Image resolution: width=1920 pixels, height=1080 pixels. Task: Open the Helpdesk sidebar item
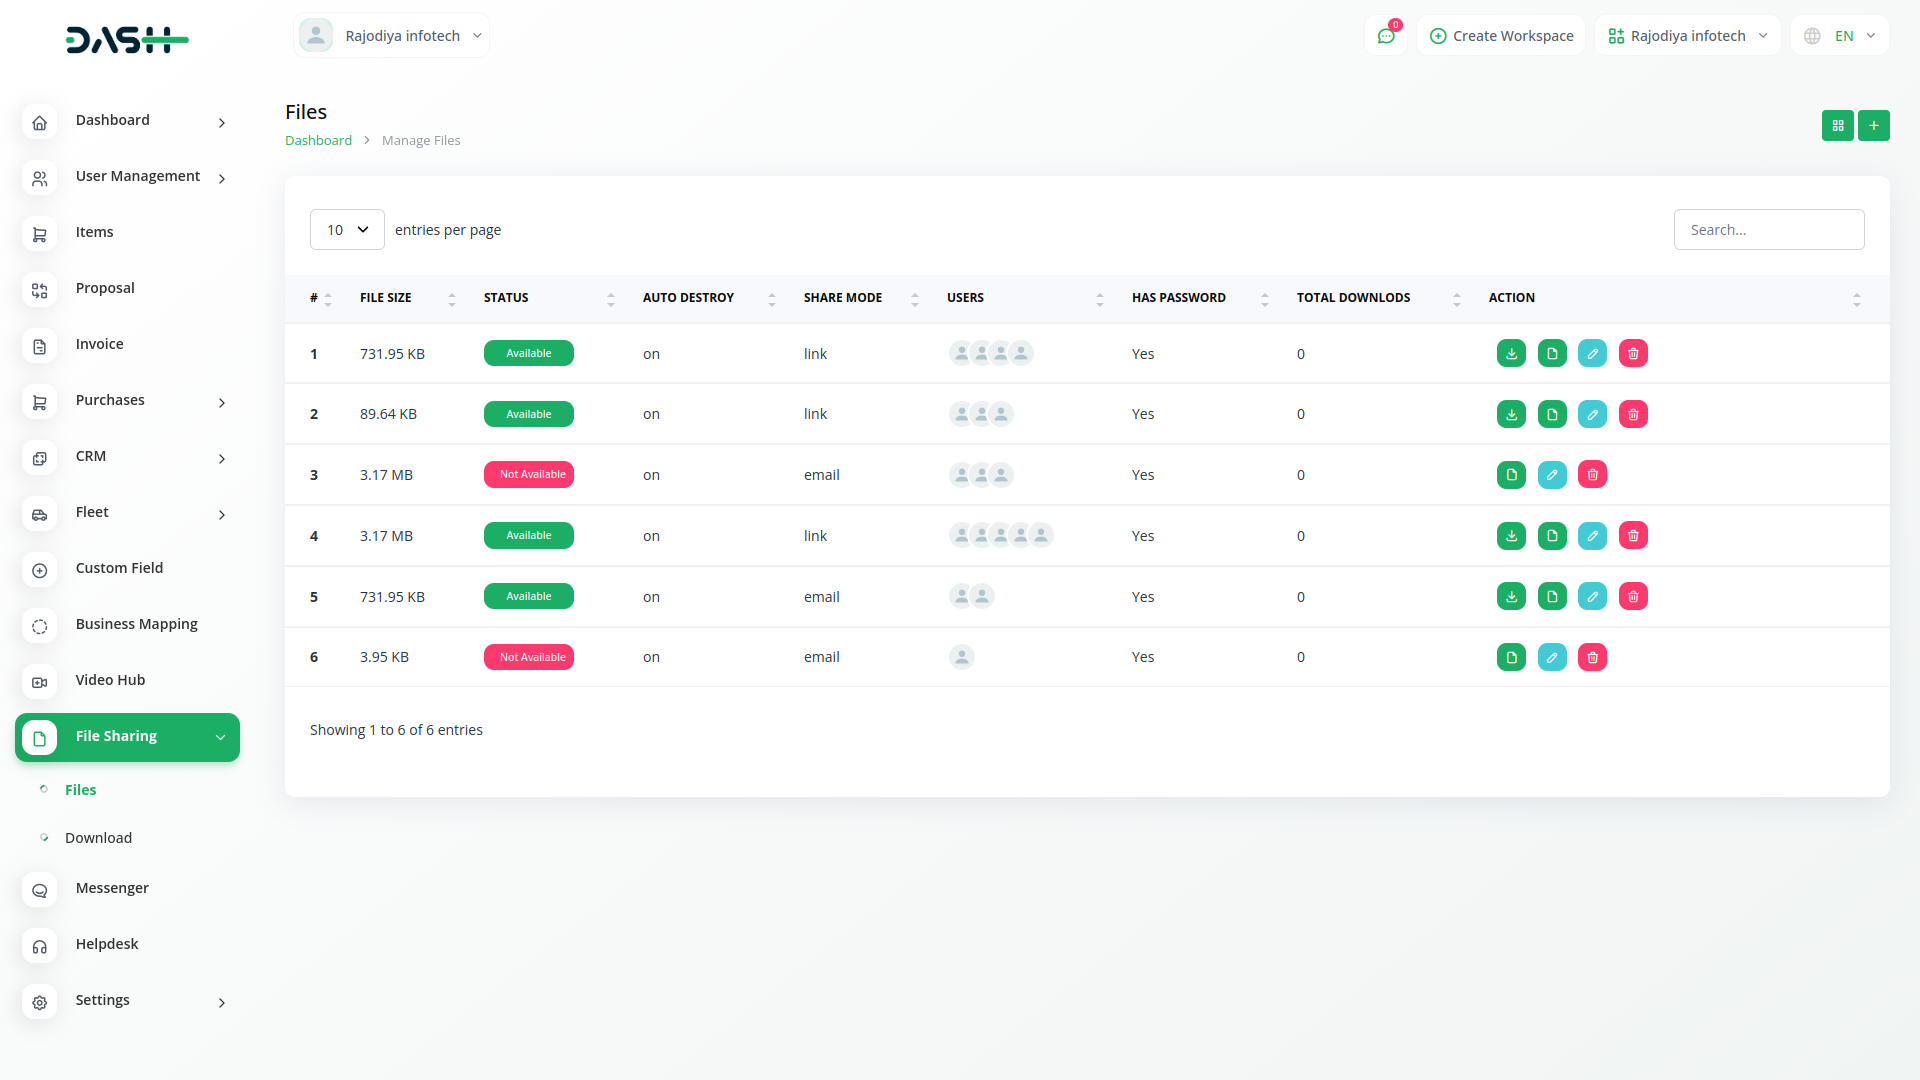107,944
